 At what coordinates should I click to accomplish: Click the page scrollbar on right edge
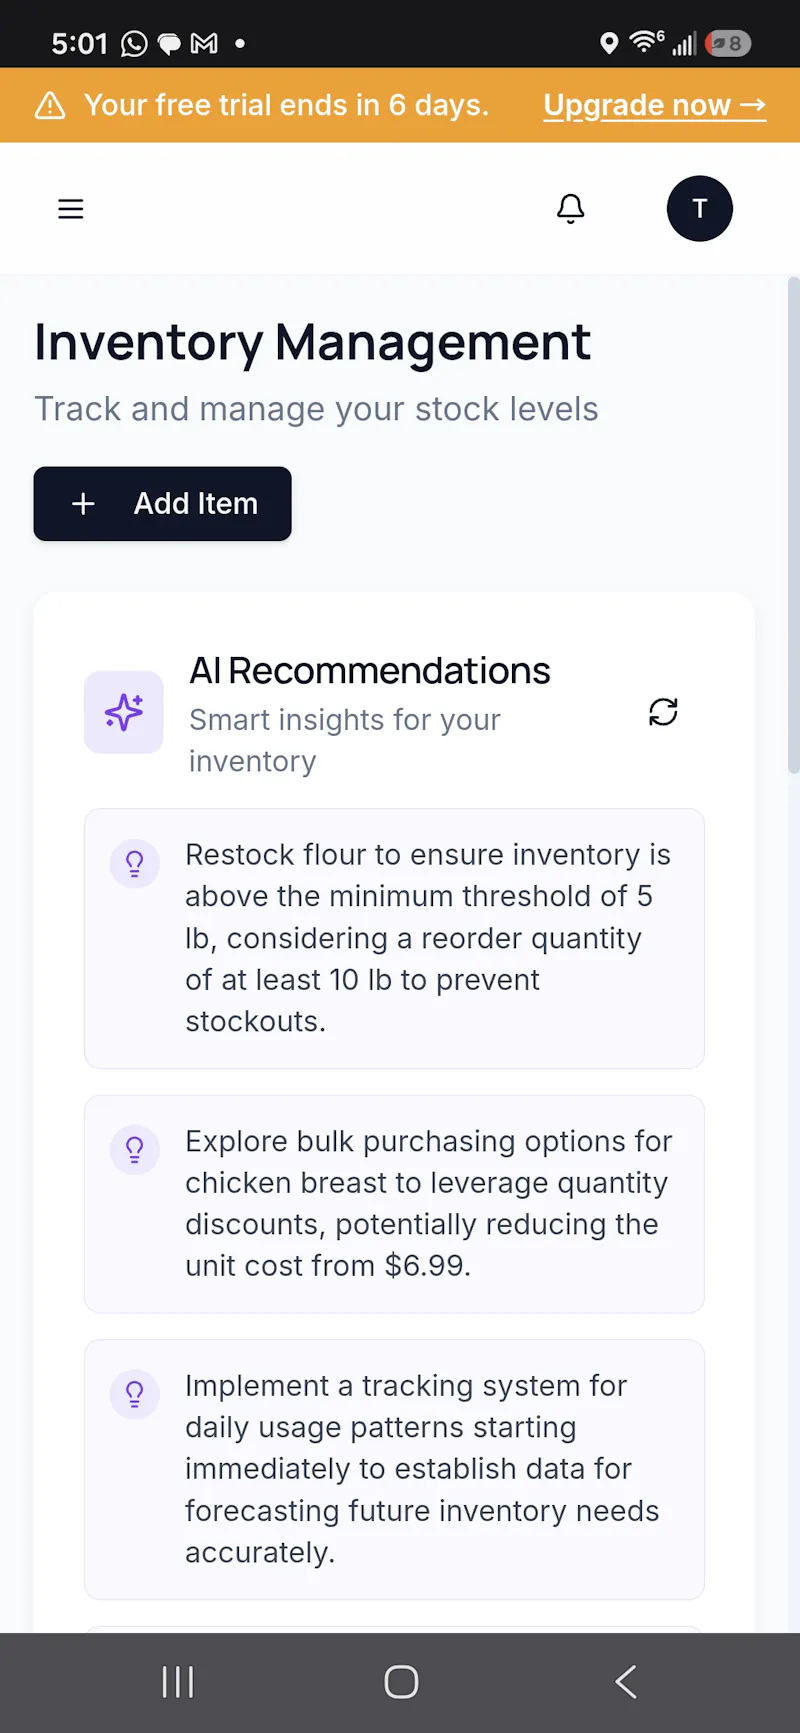coord(794,525)
